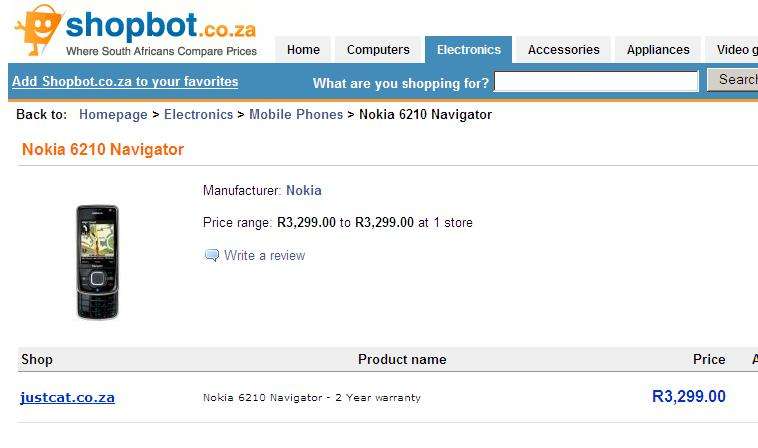Open the Home tab

[303, 50]
